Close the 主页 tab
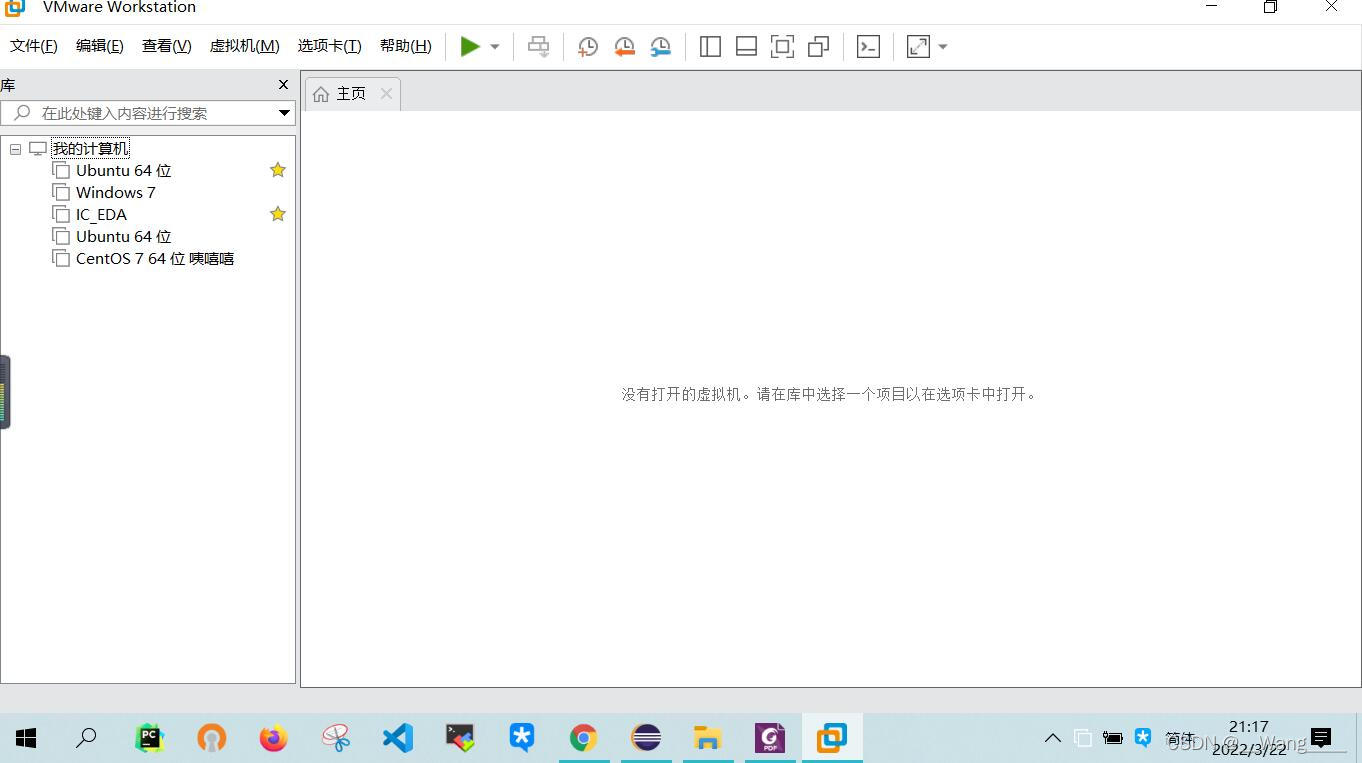 coord(386,93)
